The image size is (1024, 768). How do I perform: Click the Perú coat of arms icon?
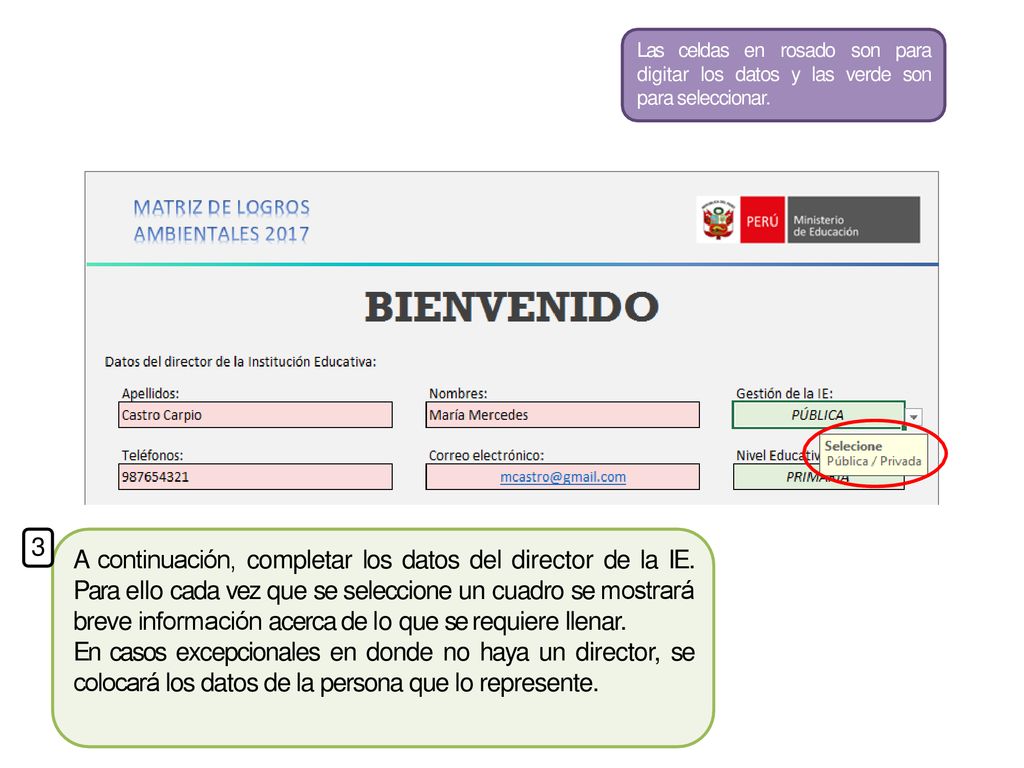click(x=718, y=220)
